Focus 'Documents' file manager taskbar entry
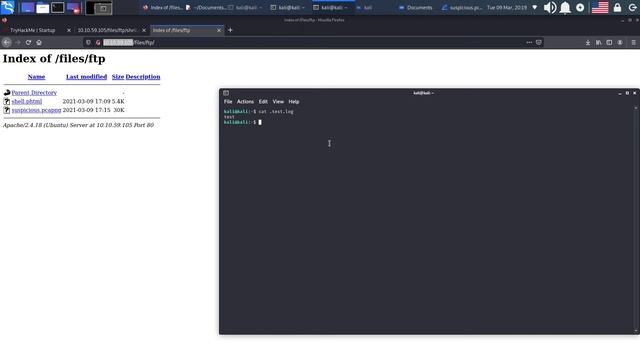 (x=416, y=7)
